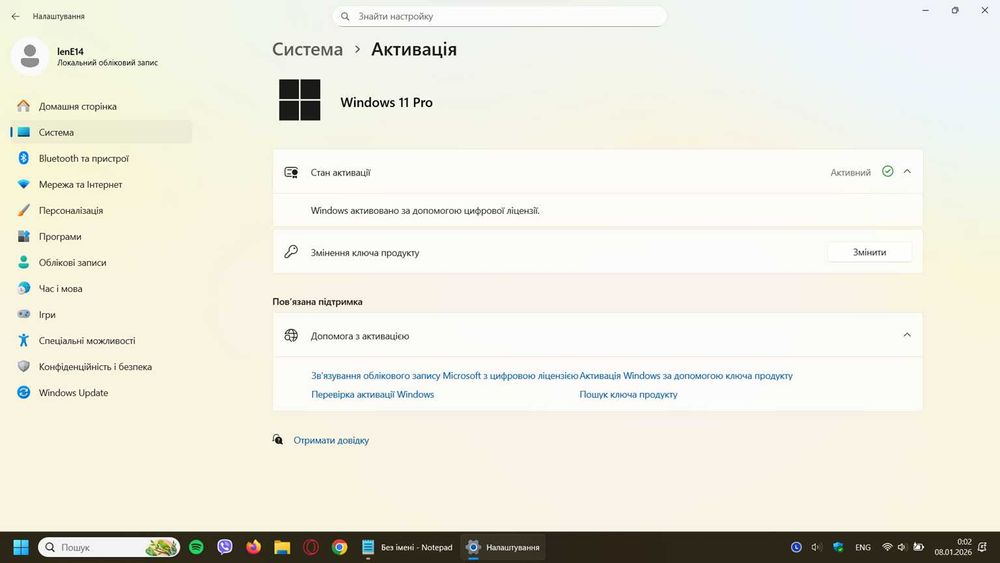
Task: Open Персоналізація settings
Action: [101, 210]
